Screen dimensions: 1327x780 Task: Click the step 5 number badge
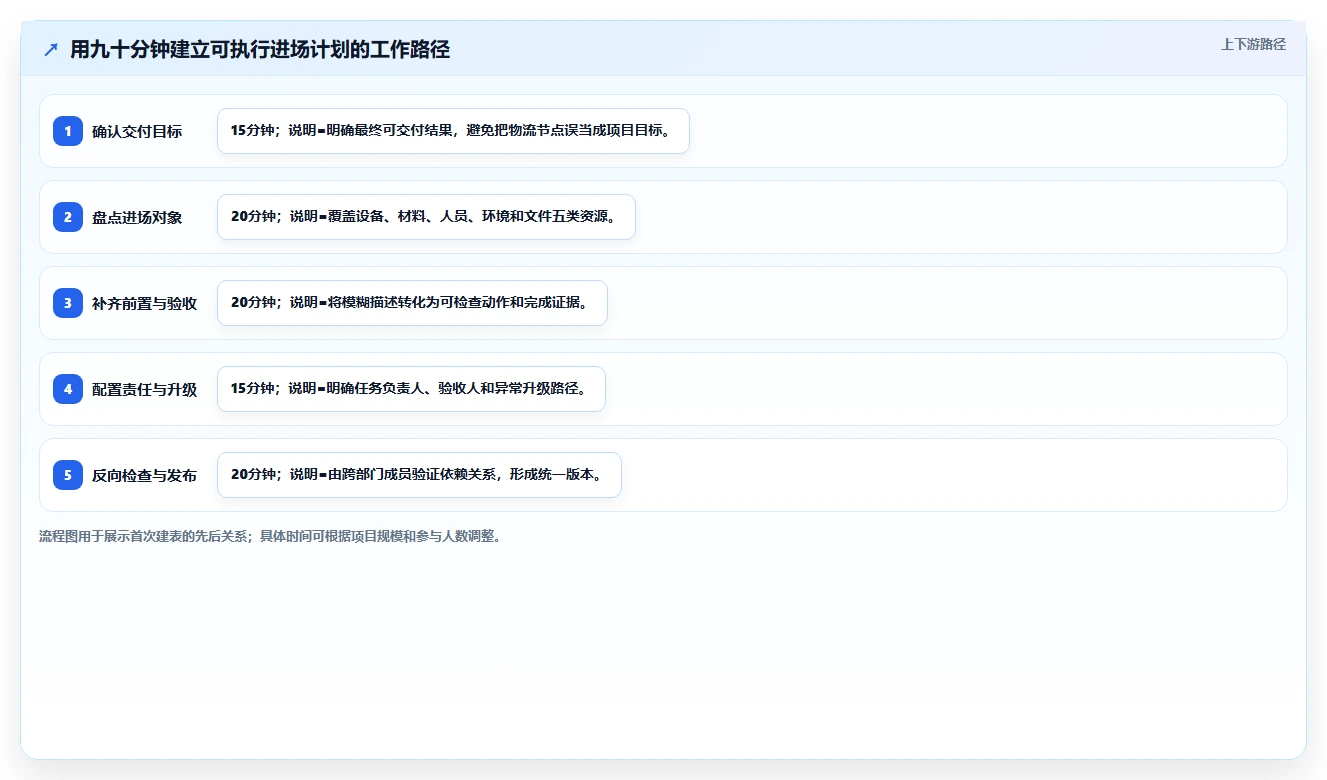coord(68,475)
